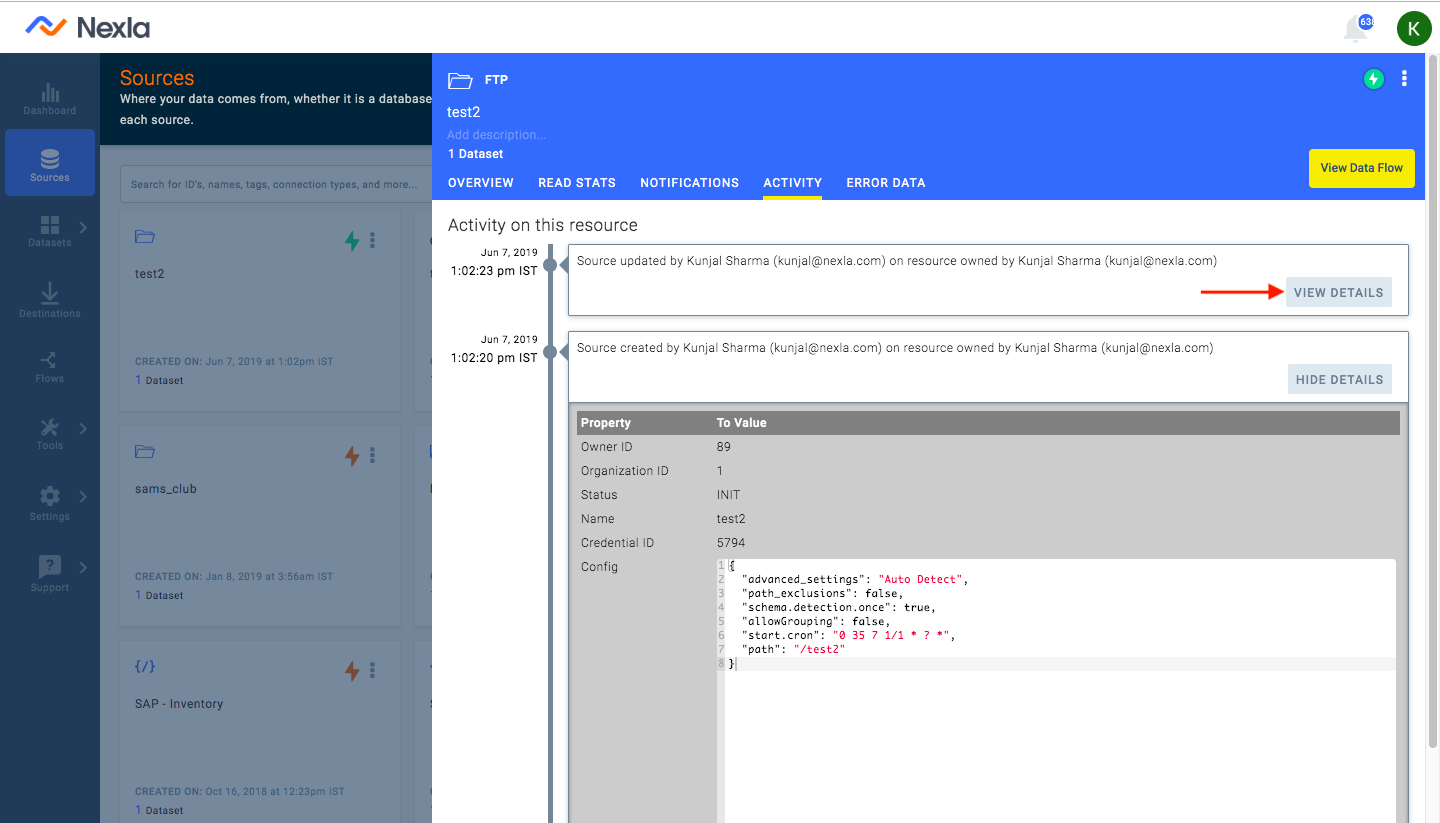Open Datasets in the sidebar

tap(50, 230)
